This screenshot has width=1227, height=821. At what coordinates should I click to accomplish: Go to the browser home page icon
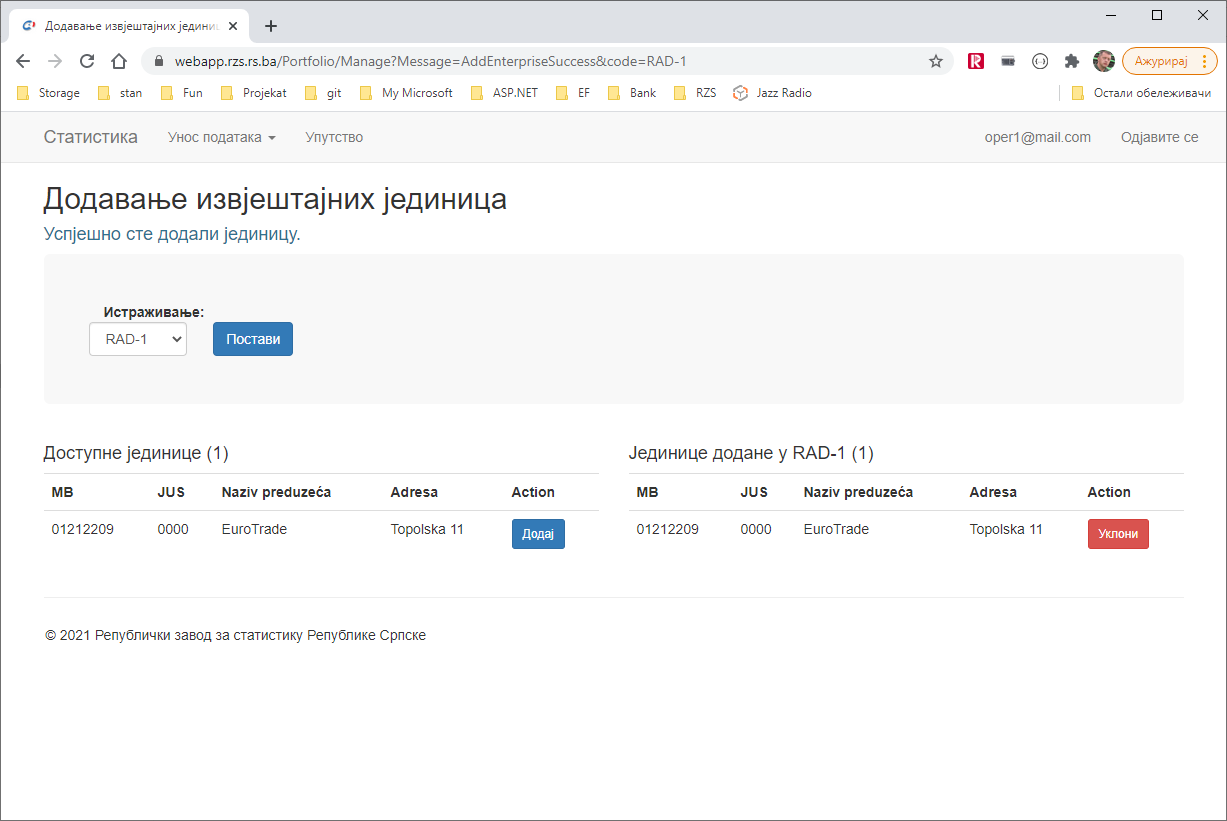[x=119, y=61]
